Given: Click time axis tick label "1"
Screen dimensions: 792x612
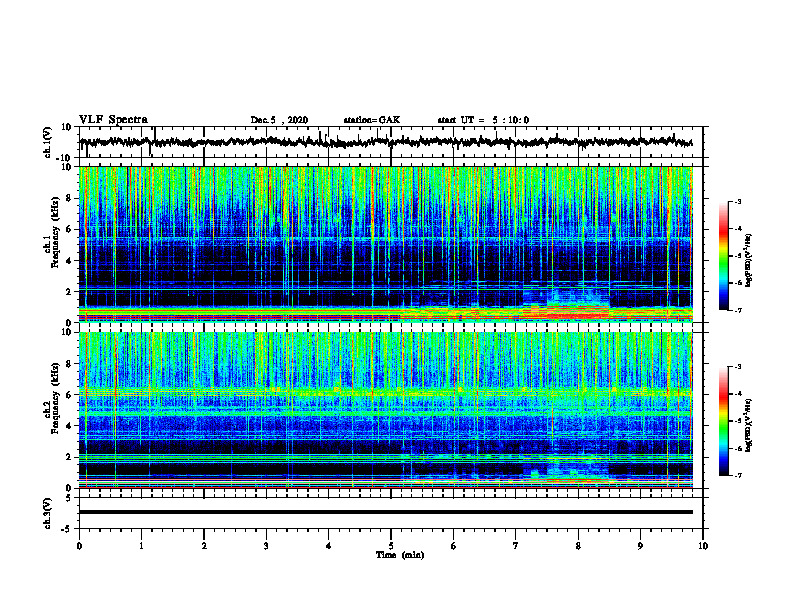Looking at the screenshot, I should (141, 546).
